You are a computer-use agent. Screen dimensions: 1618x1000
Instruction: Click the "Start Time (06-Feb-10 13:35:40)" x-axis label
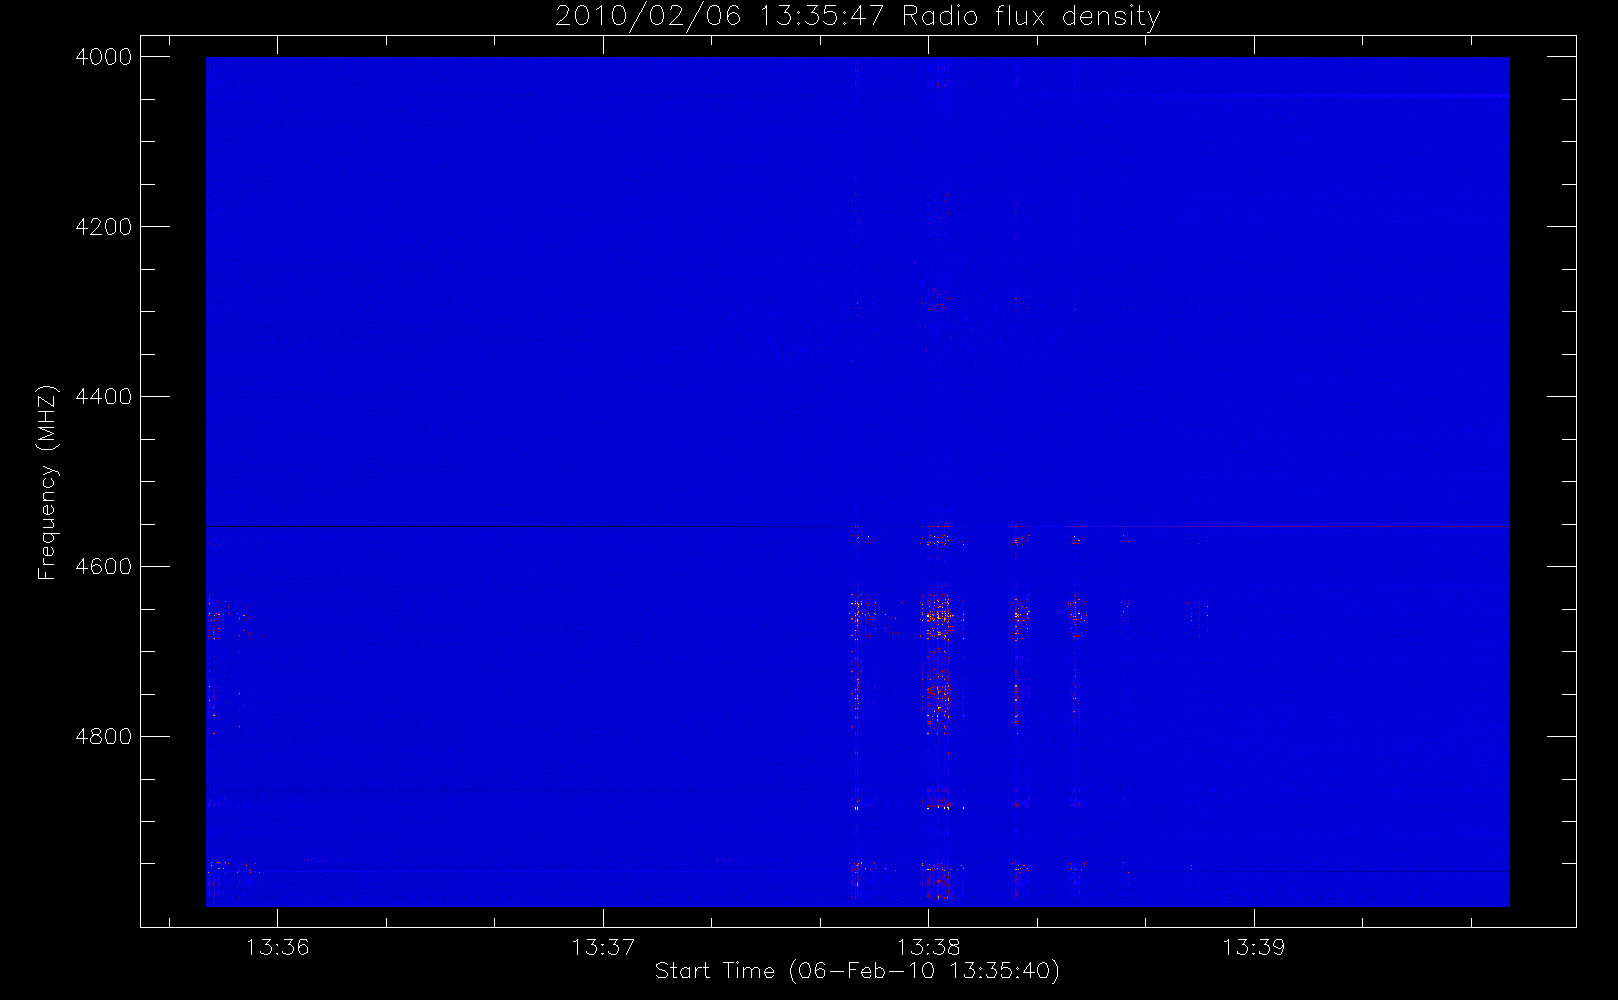coord(857,971)
